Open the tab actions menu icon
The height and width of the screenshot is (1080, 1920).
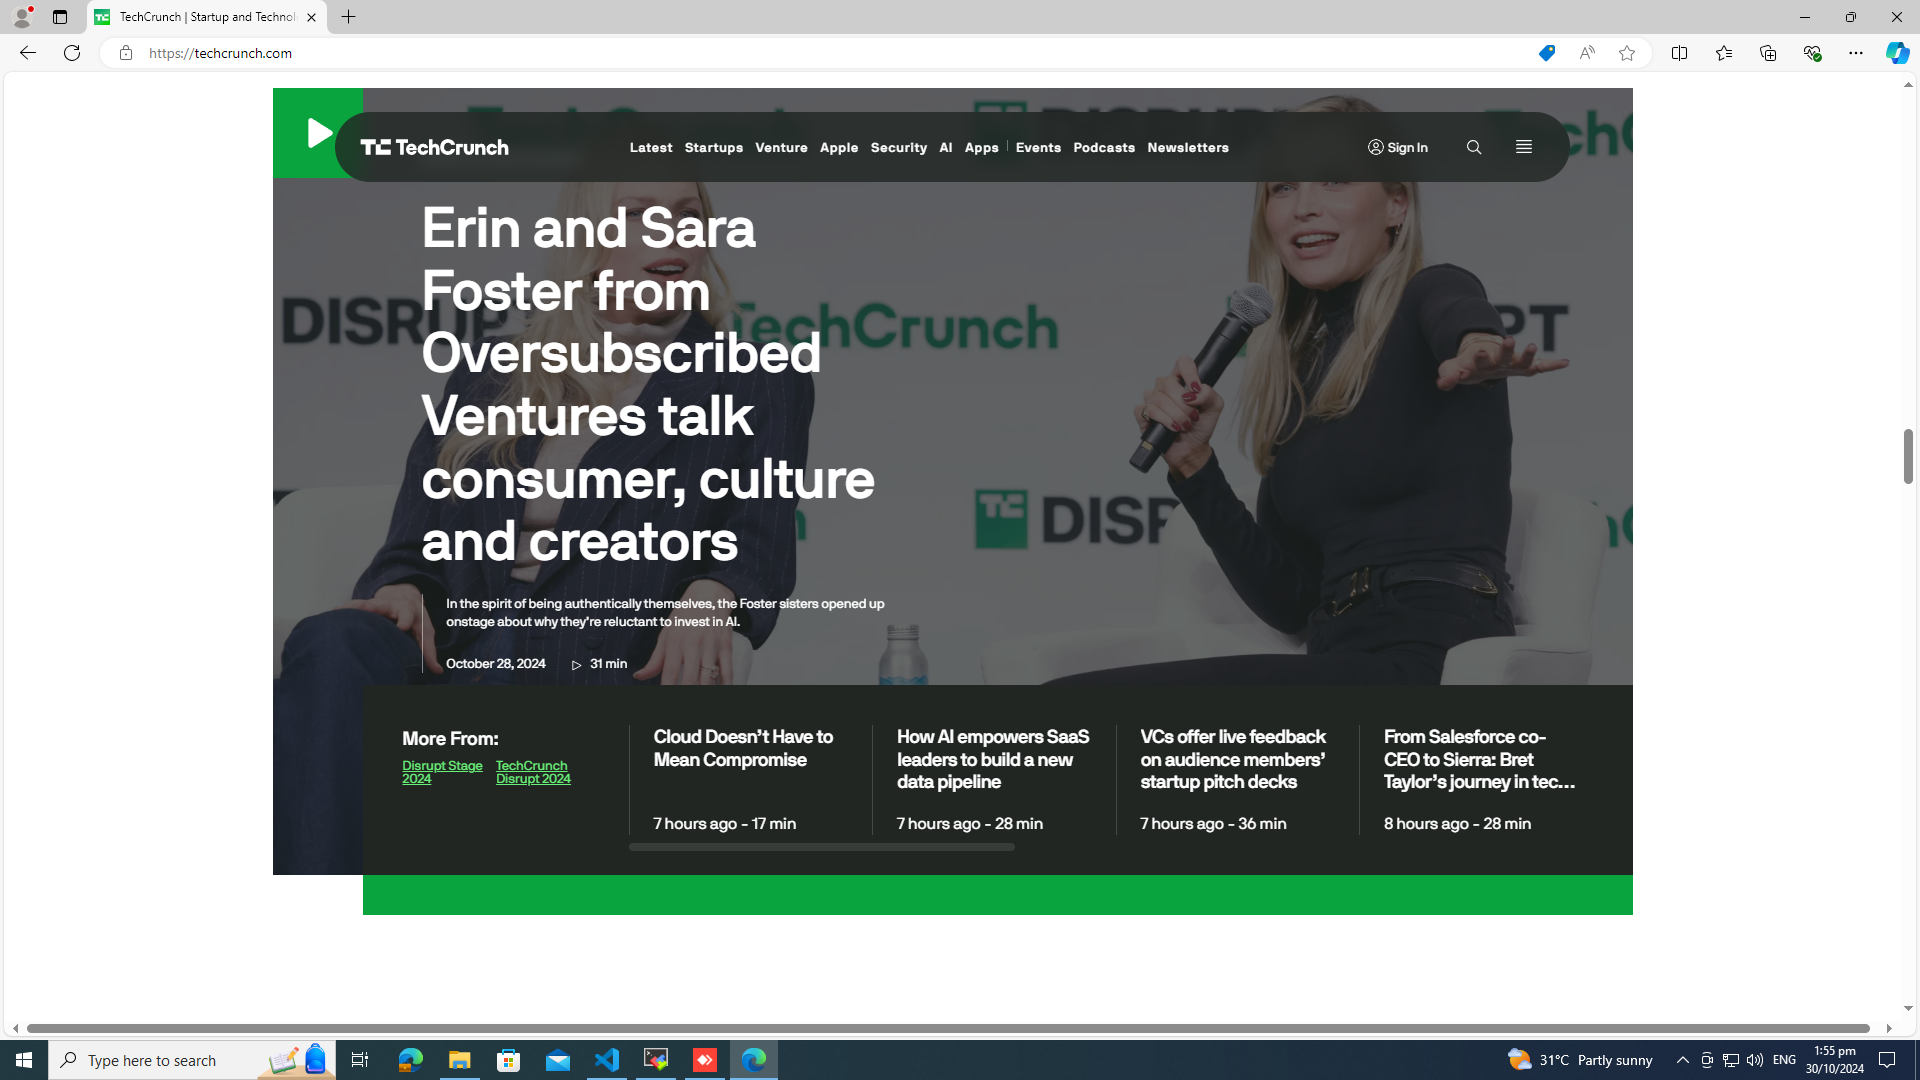(x=59, y=17)
